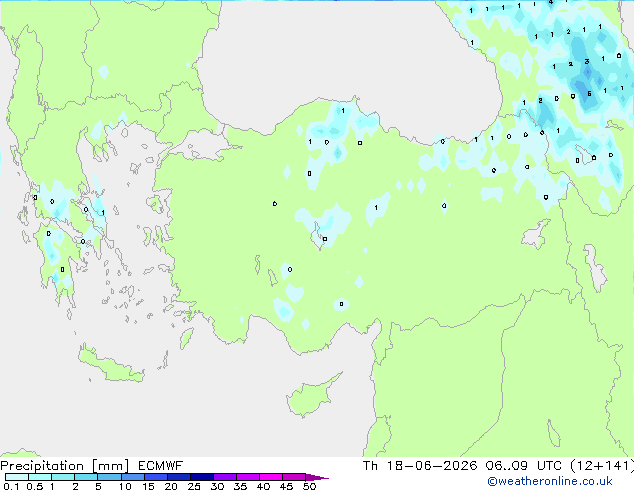Click the 40–45 mm magenta legend swatch
The height and width of the screenshot is (490, 634).
tap(271, 477)
